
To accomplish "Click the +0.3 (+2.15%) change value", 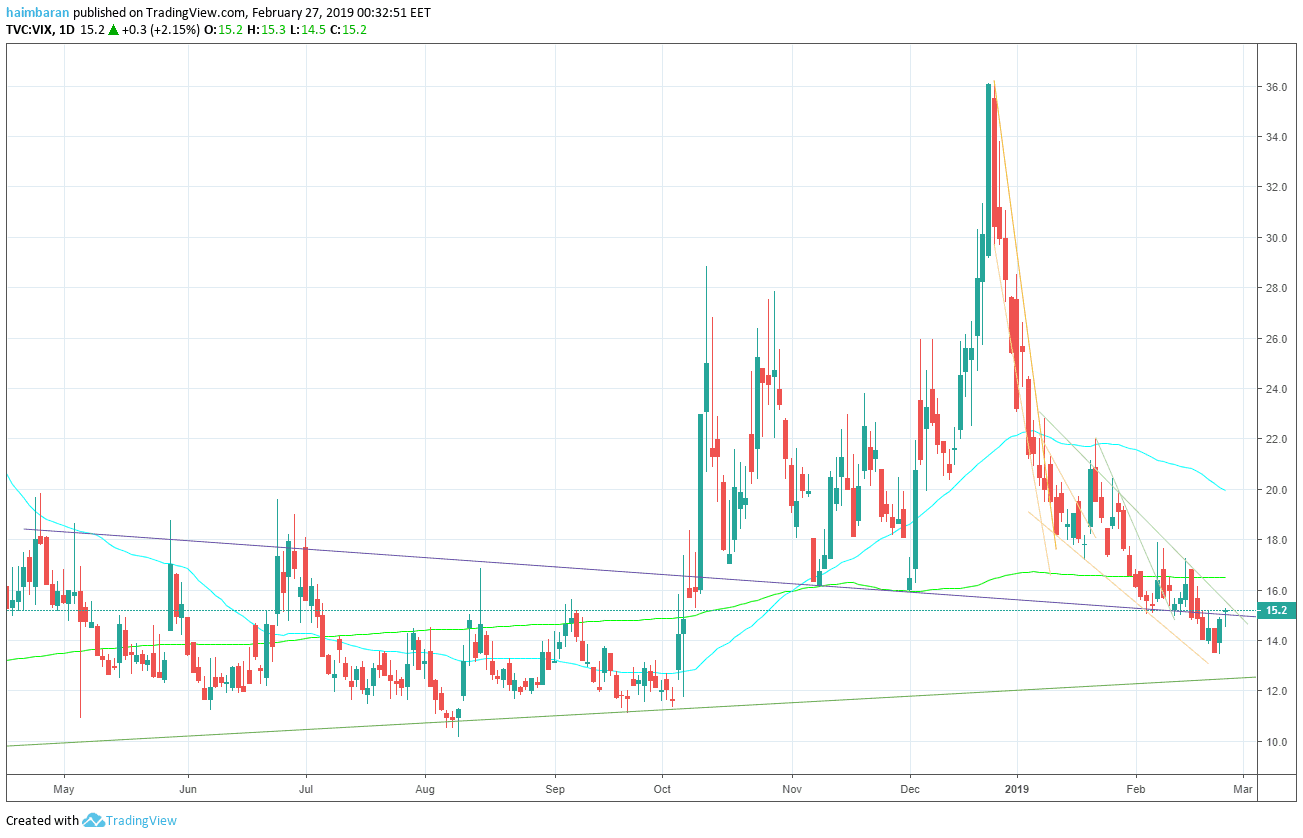I will [x=163, y=29].
